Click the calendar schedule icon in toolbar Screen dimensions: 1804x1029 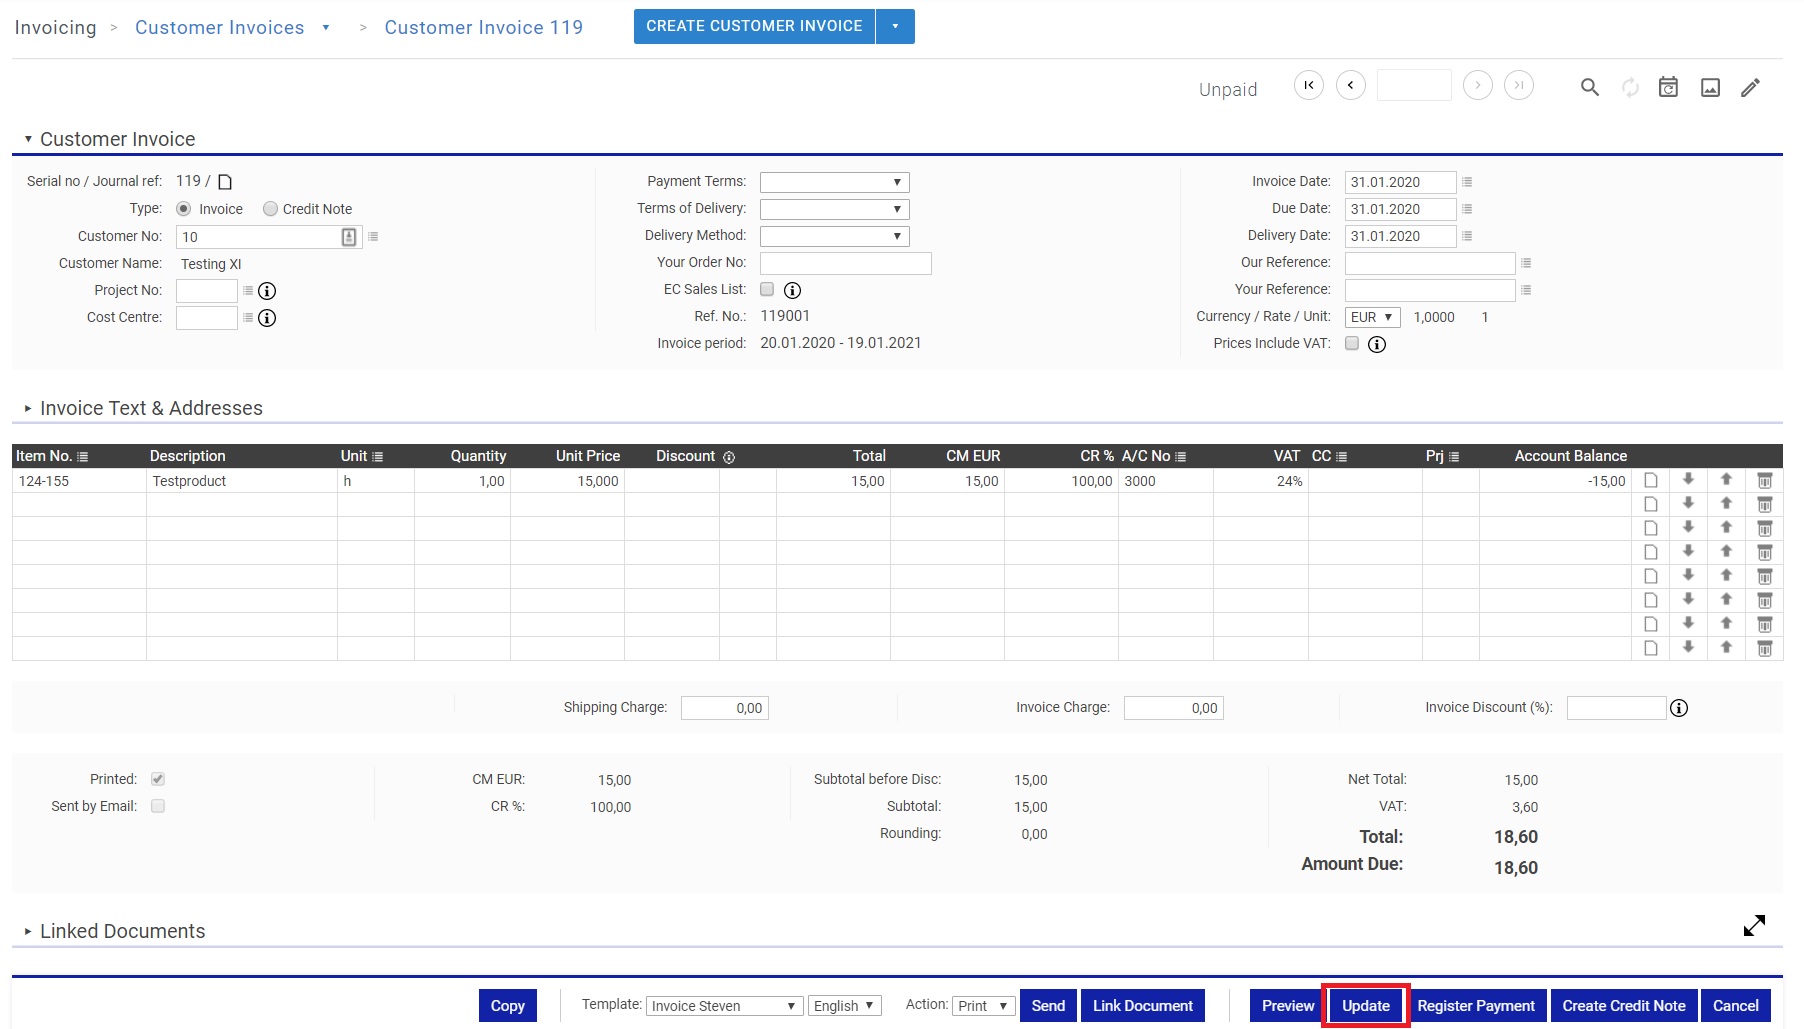tap(1668, 88)
